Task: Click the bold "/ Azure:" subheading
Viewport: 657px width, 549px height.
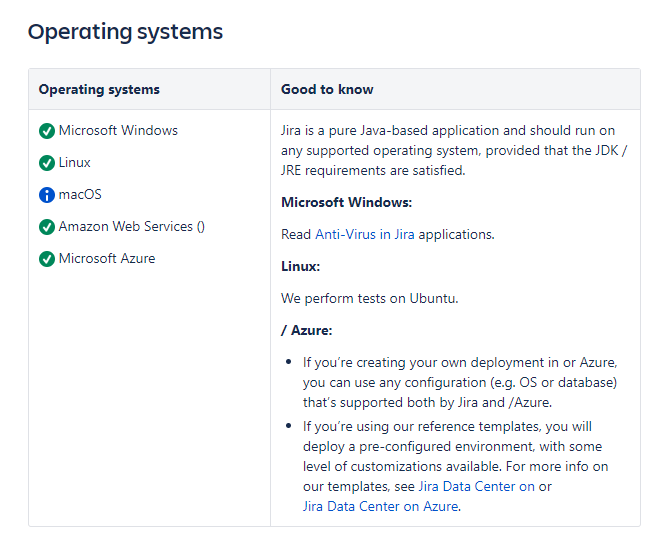Action: 306,330
